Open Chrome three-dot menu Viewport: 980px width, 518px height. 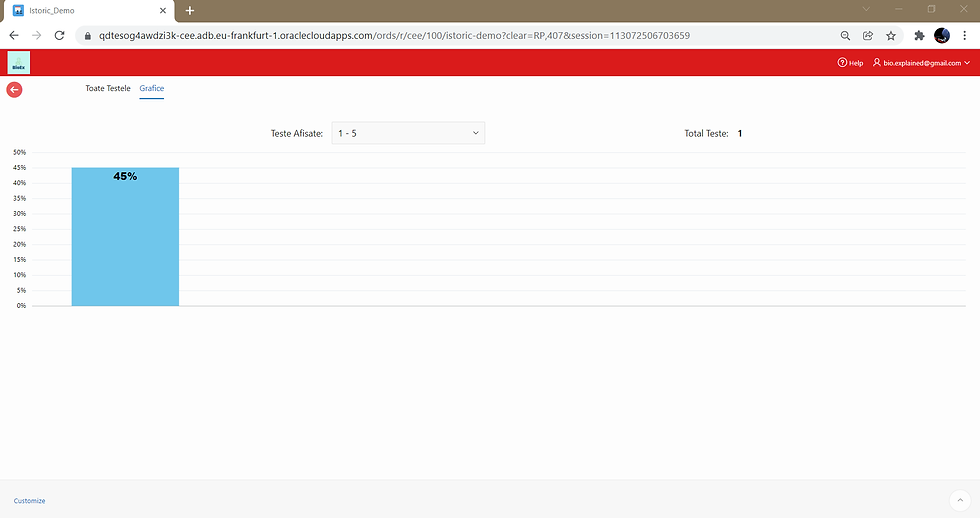(x=964, y=36)
